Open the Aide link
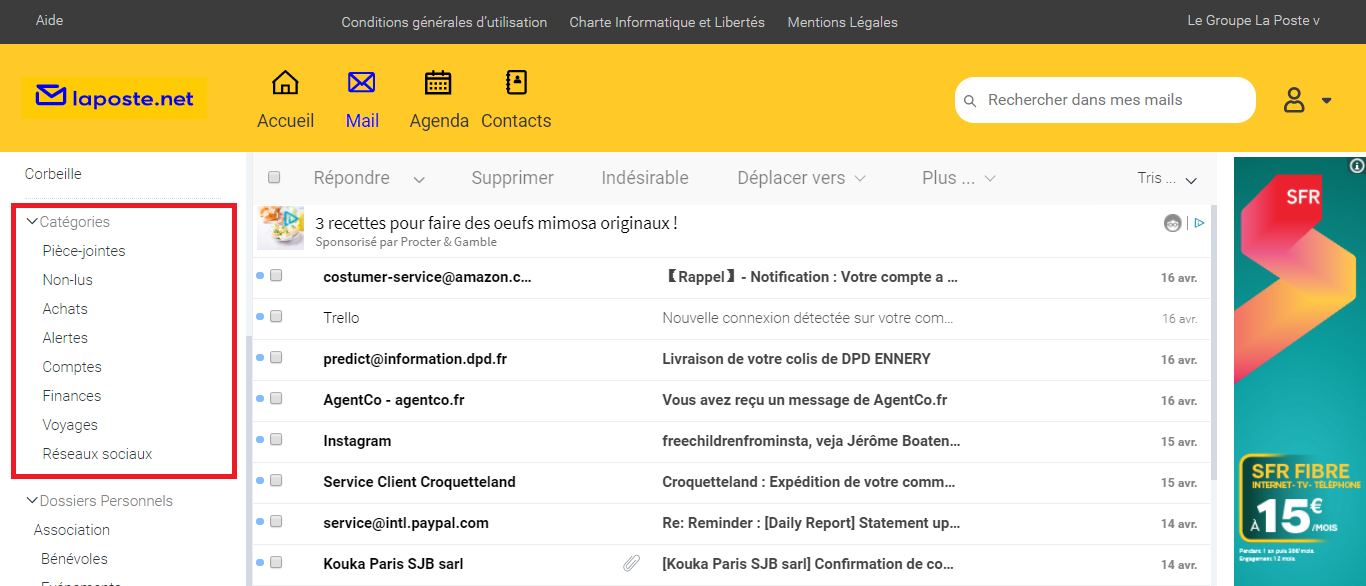The width and height of the screenshot is (1366, 586). (x=48, y=19)
